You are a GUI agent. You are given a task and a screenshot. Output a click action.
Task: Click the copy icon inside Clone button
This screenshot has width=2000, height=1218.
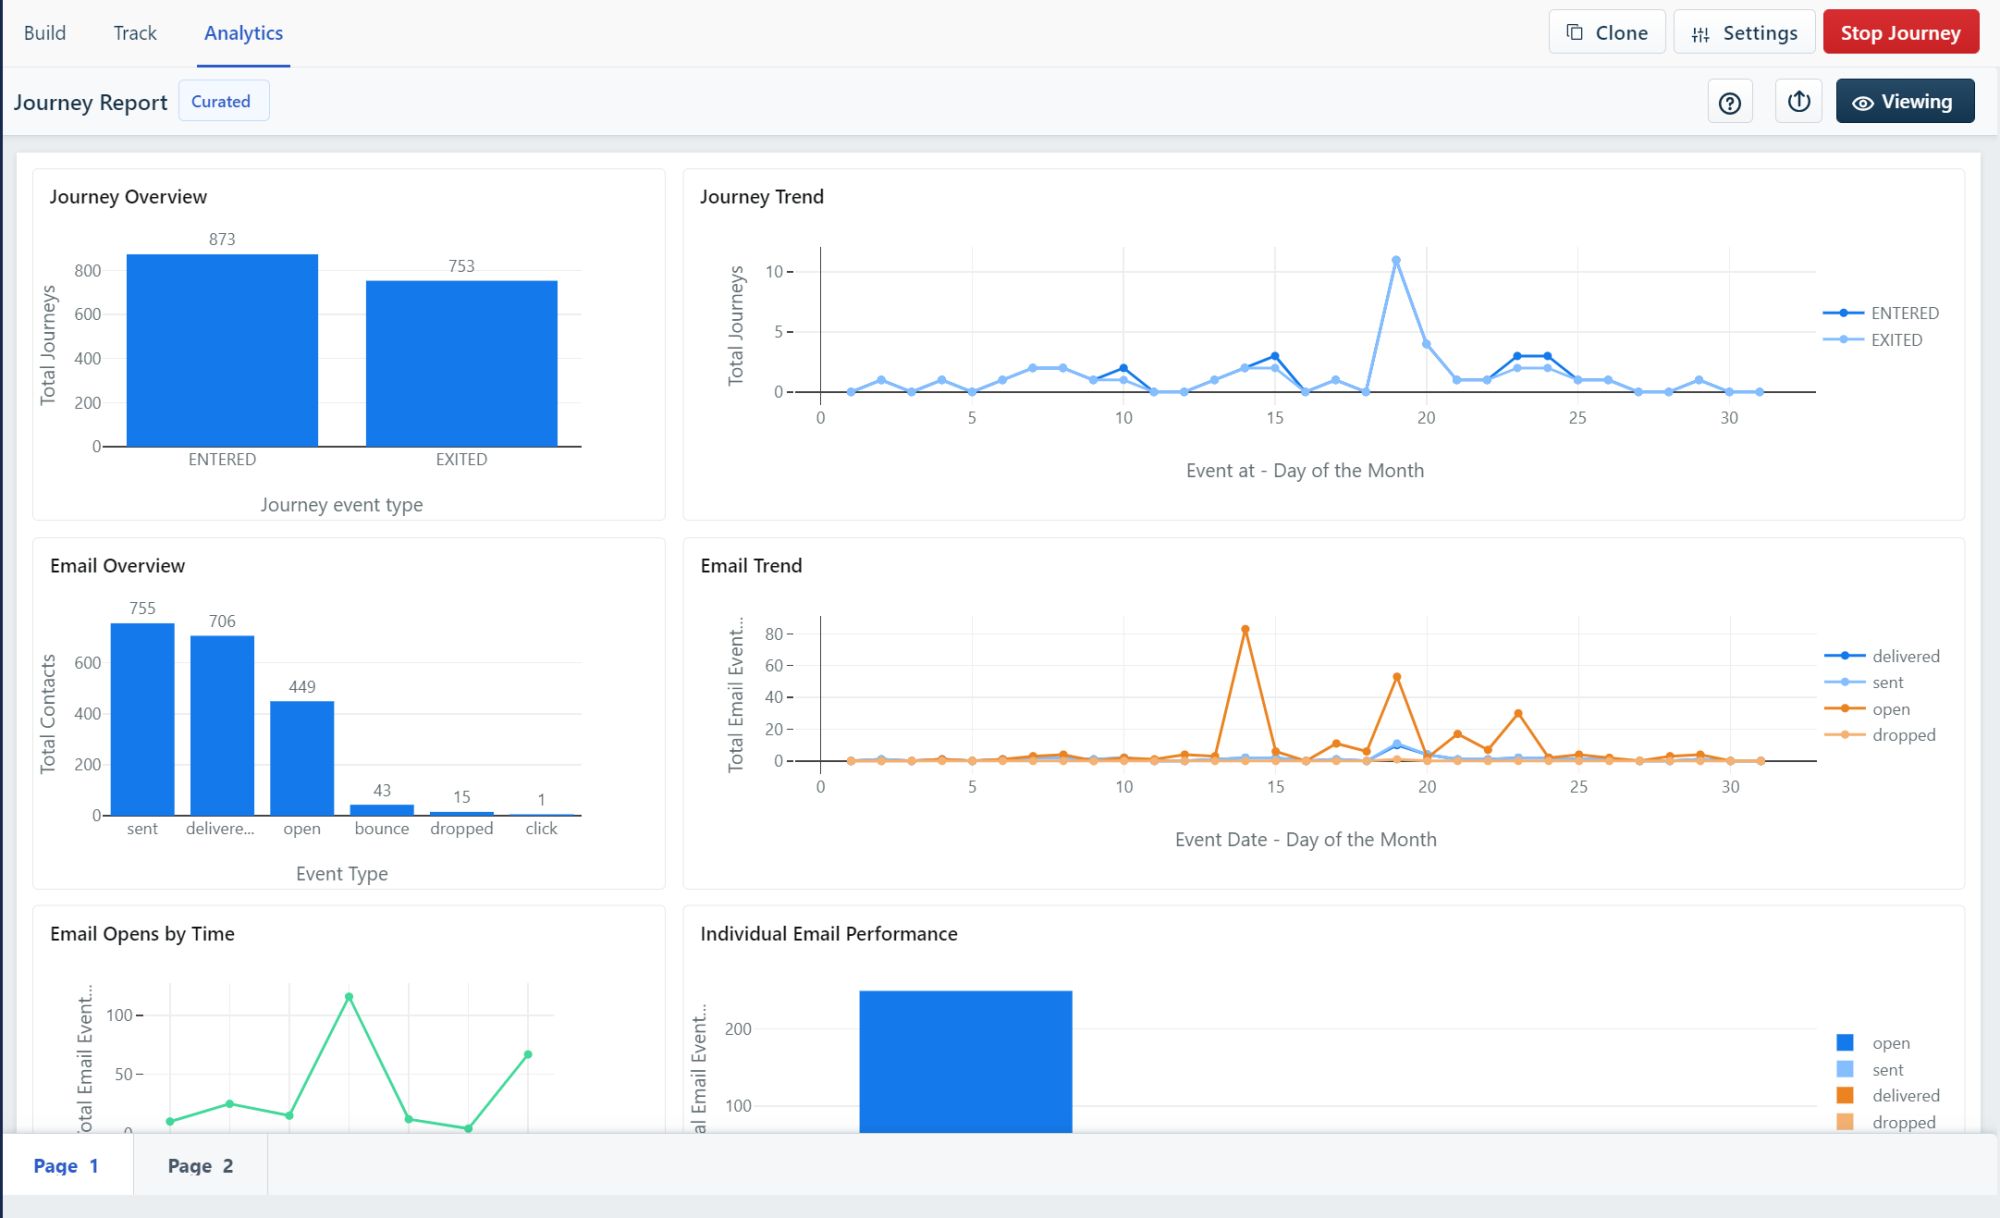[x=1573, y=31]
